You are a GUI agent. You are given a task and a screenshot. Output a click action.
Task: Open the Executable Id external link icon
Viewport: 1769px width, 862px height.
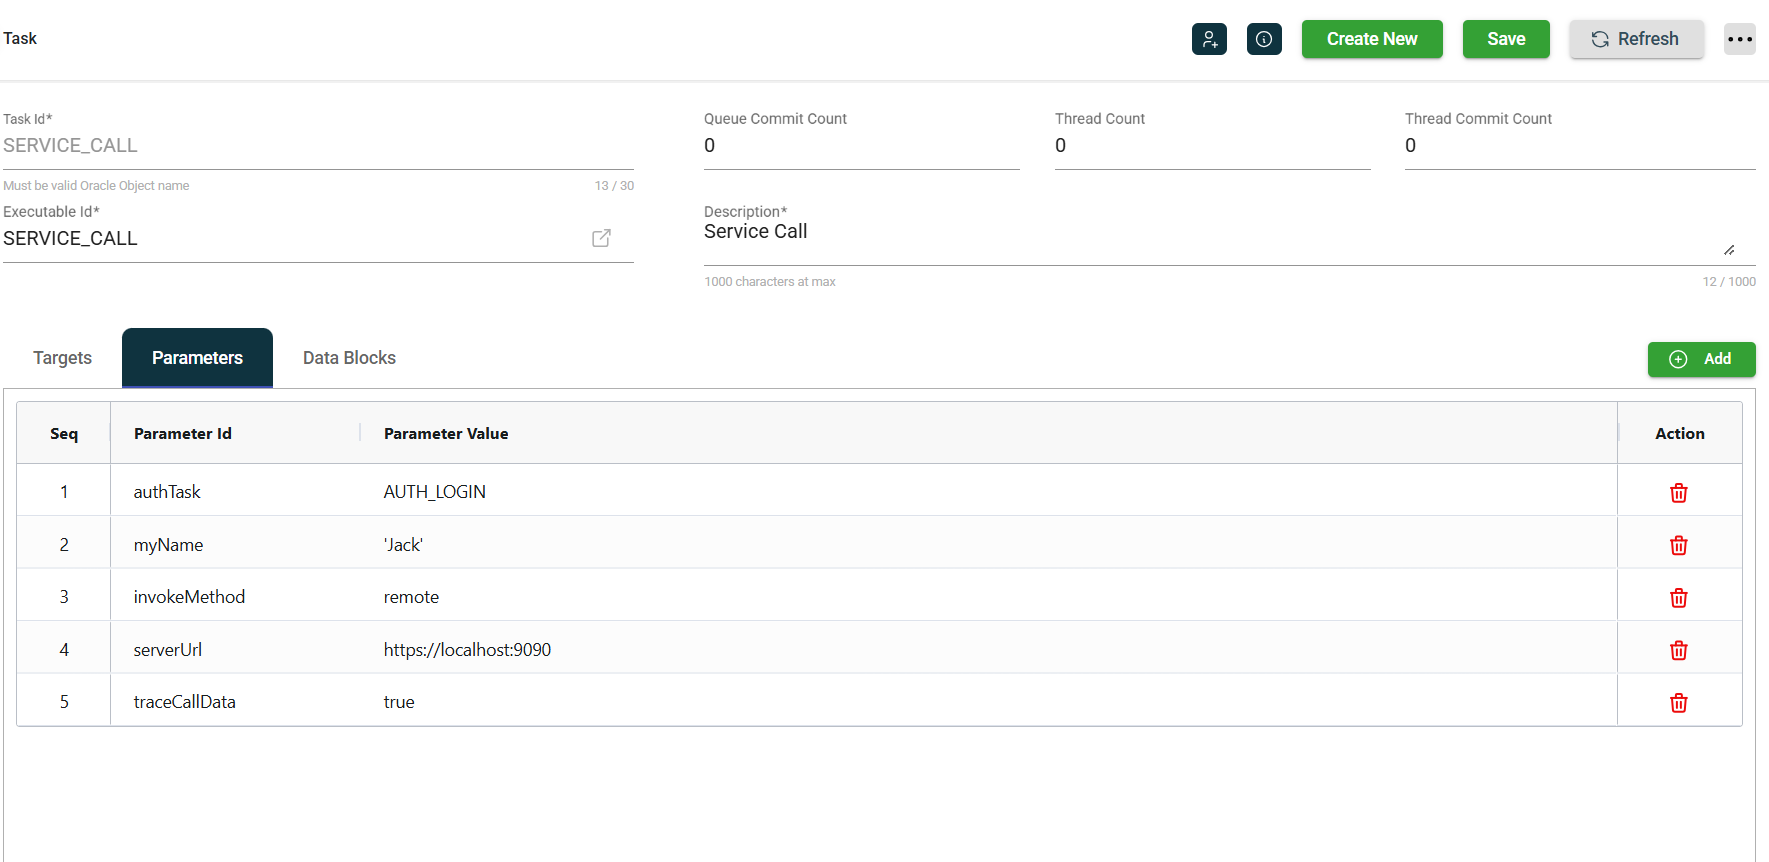(x=601, y=238)
